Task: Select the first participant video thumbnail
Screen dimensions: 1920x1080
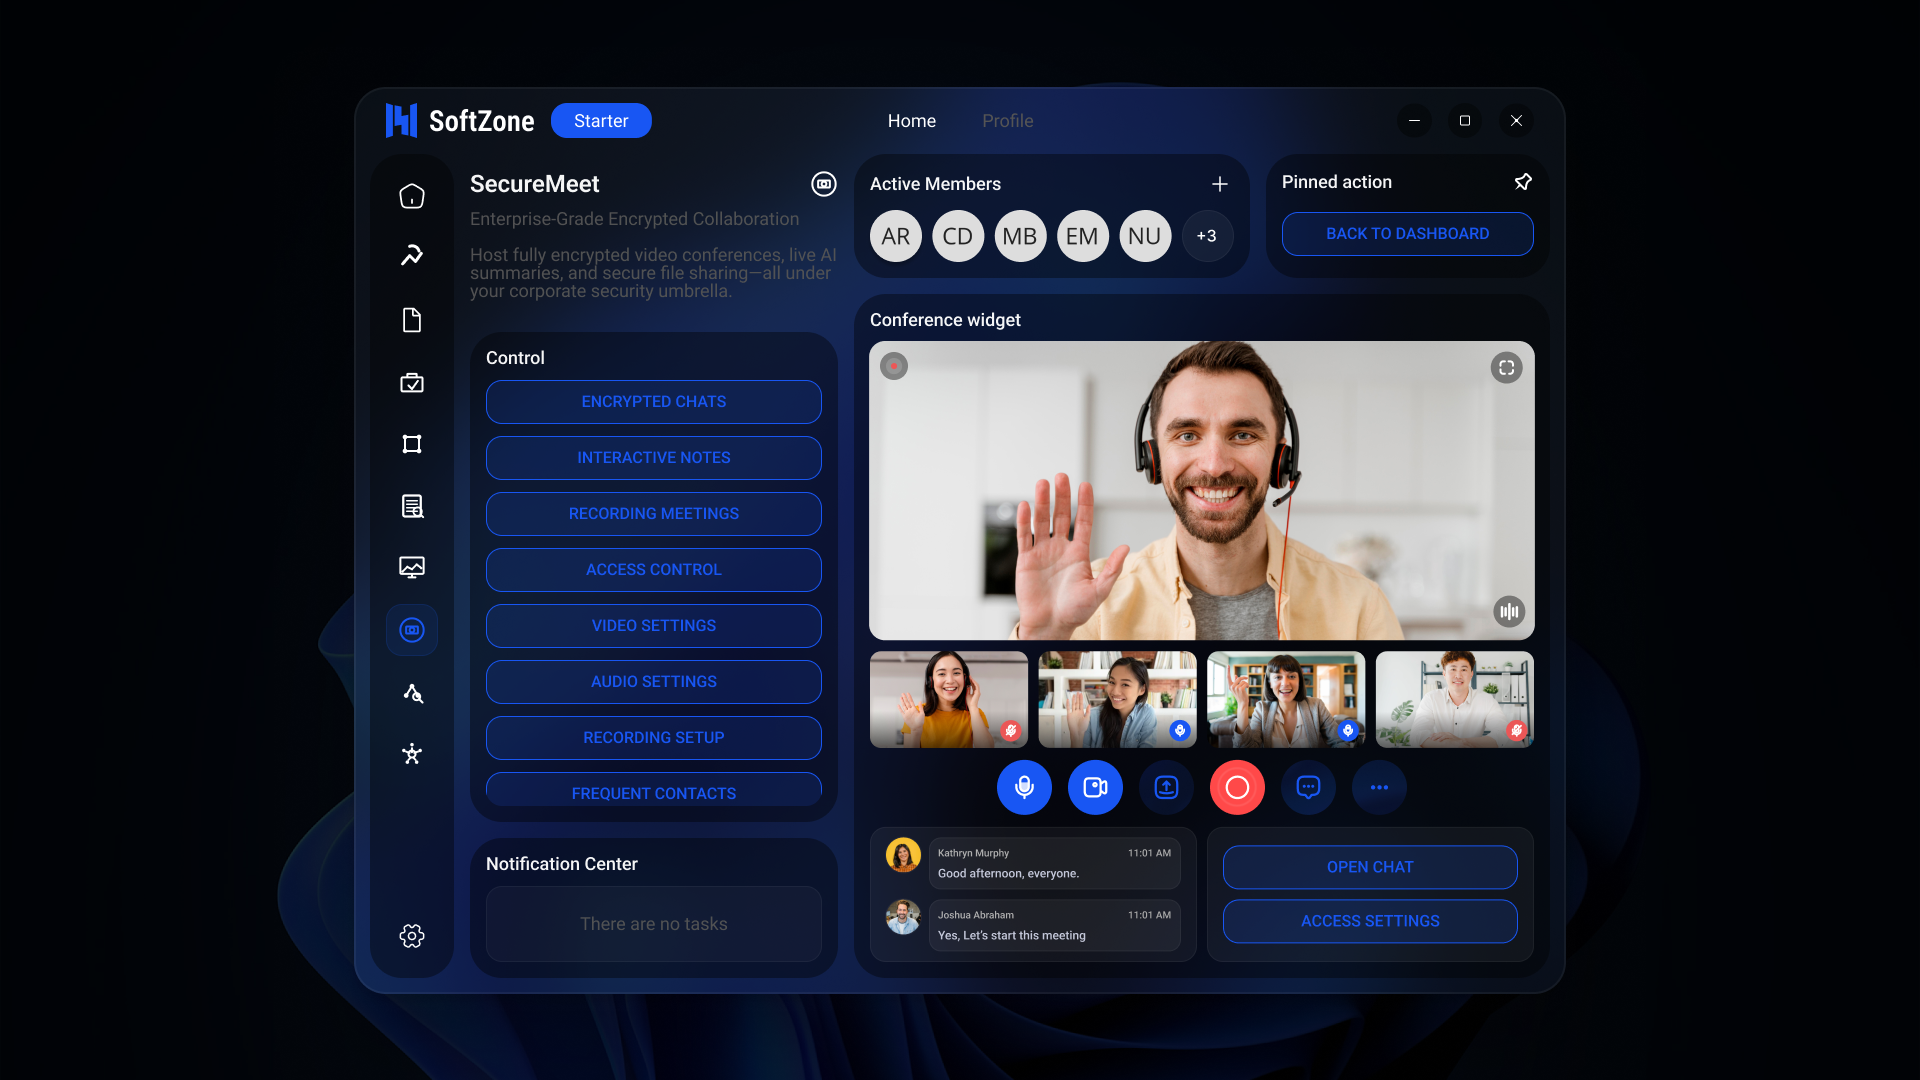Action: pyautogui.click(x=948, y=699)
